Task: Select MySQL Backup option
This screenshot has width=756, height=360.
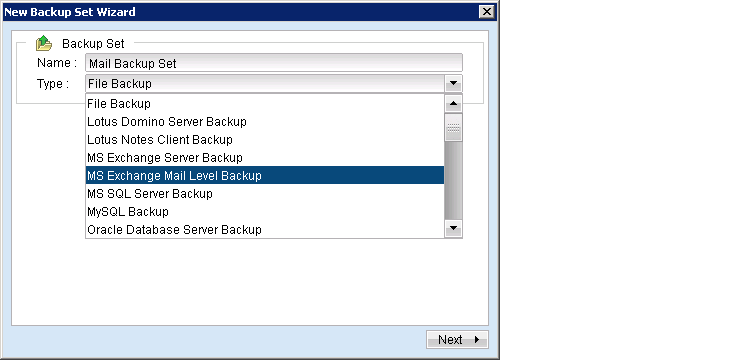Action: pyautogui.click(x=265, y=212)
